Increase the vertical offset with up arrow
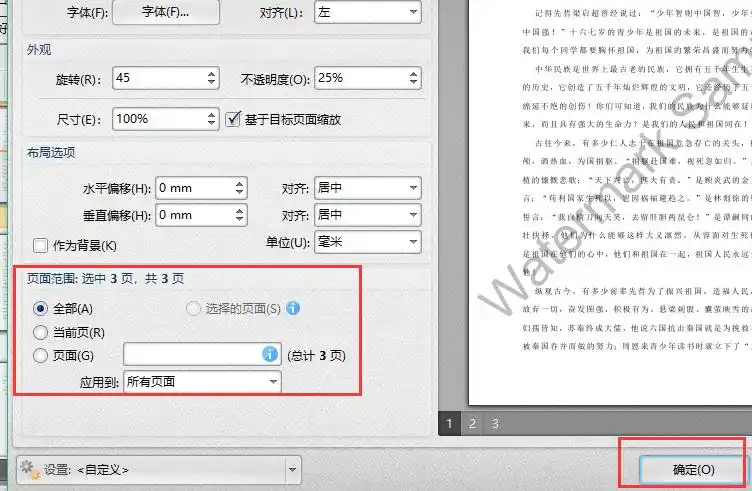This screenshot has width=752, height=491. tap(239, 211)
